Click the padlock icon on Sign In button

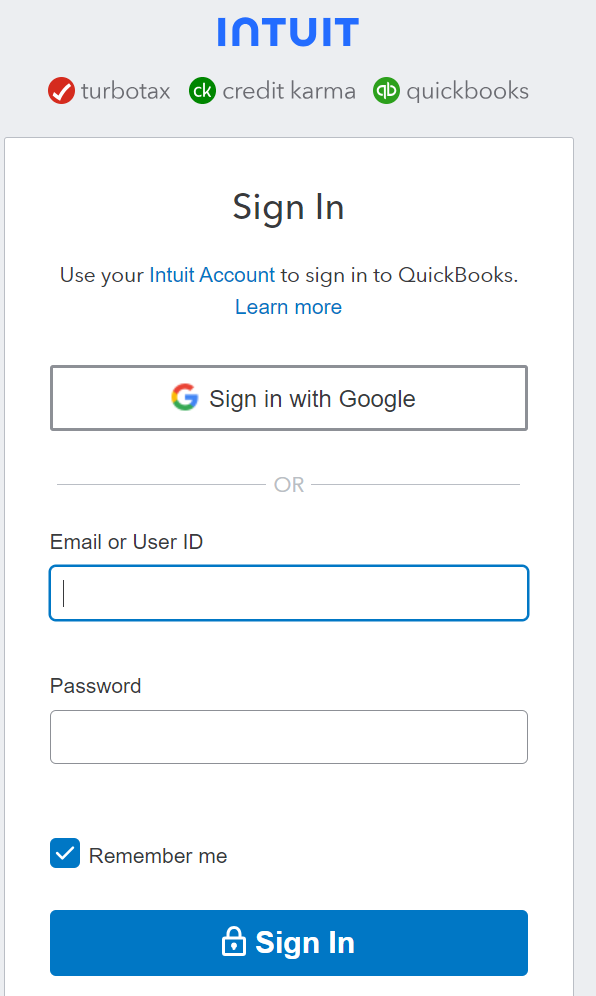click(x=234, y=942)
